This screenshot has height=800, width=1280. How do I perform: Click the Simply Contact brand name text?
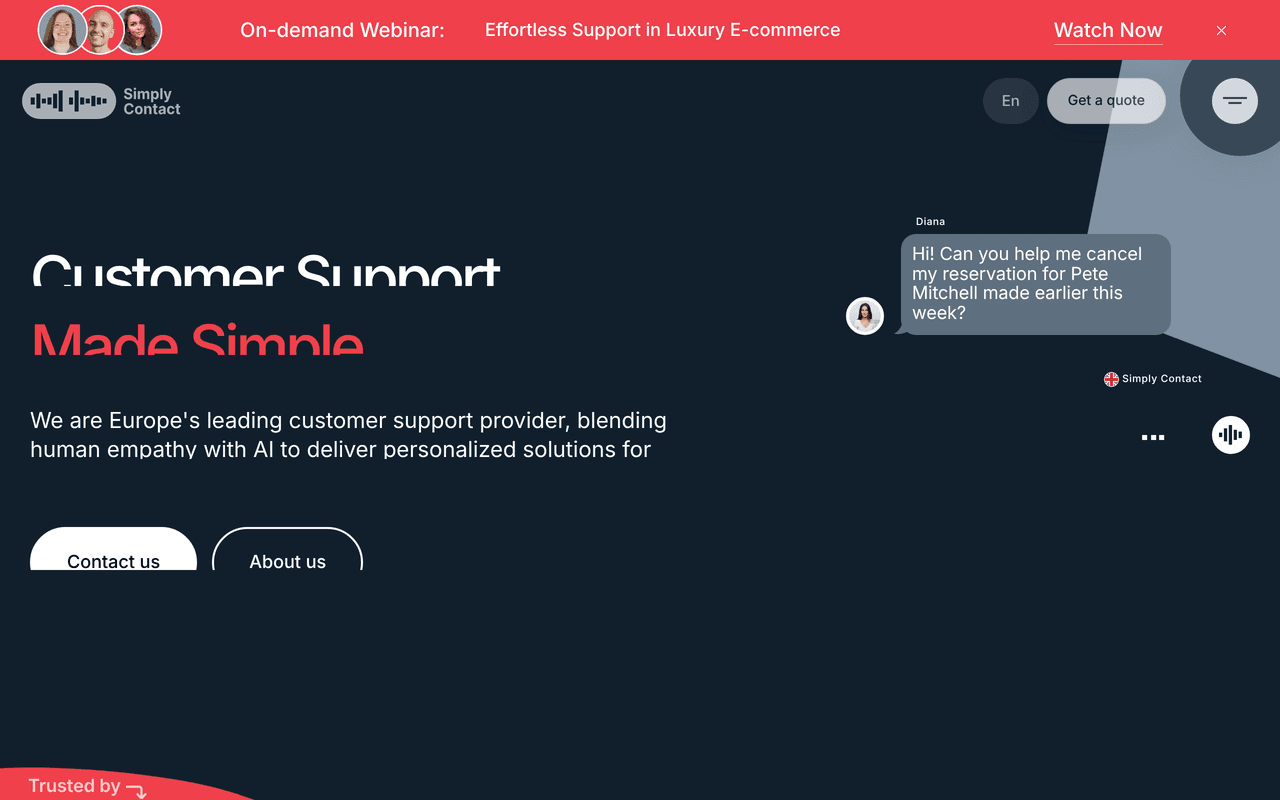click(151, 101)
